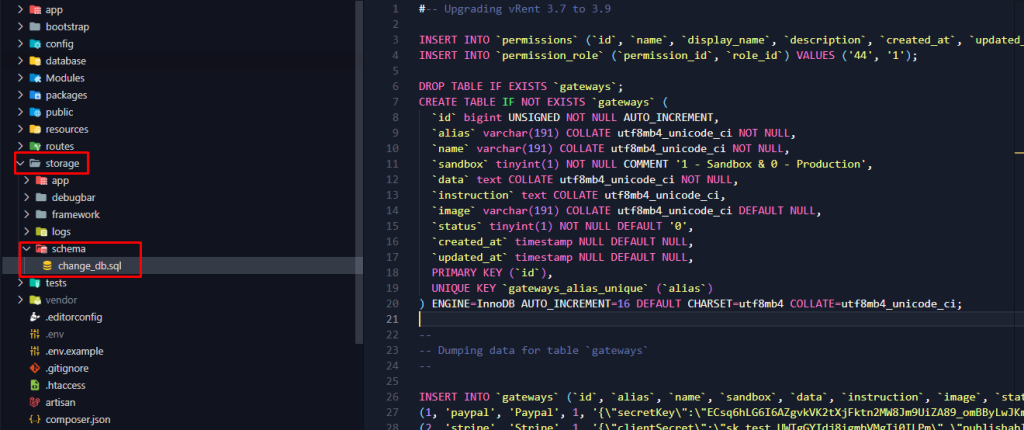Collapse the schema folder arrow
Viewport: 1024px width, 430px height.
pyautogui.click(x=27, y=248)
